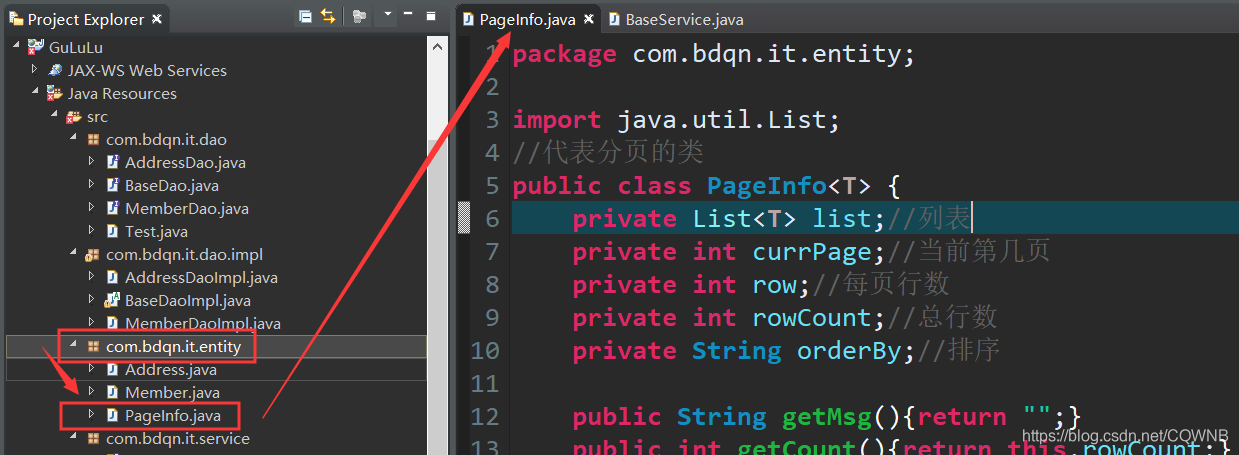Collapse the com.bdqn.it.dao.impl package
The image size is (1239, 455).
[72, 254]
